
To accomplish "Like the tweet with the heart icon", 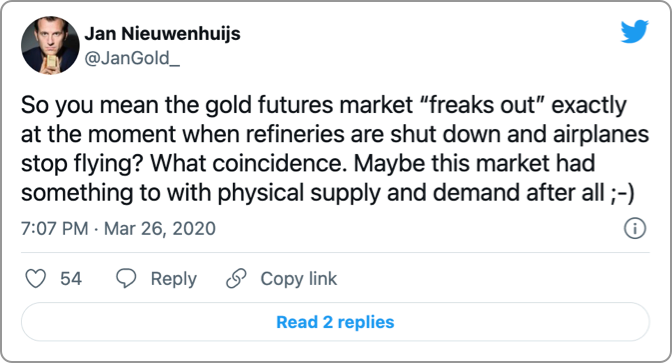I will [x=36, y=279].
